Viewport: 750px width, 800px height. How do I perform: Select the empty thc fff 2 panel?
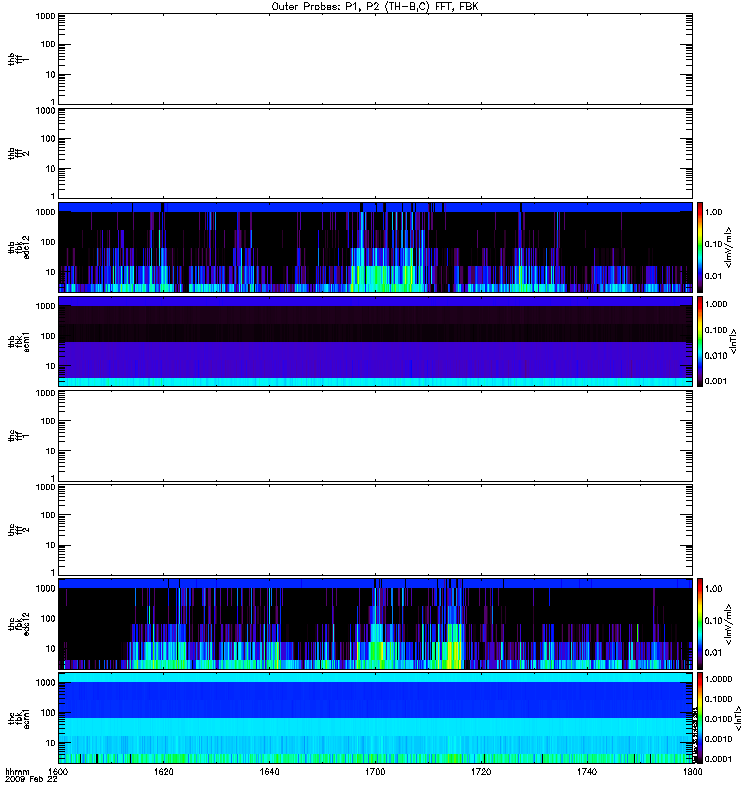(375, 530)
